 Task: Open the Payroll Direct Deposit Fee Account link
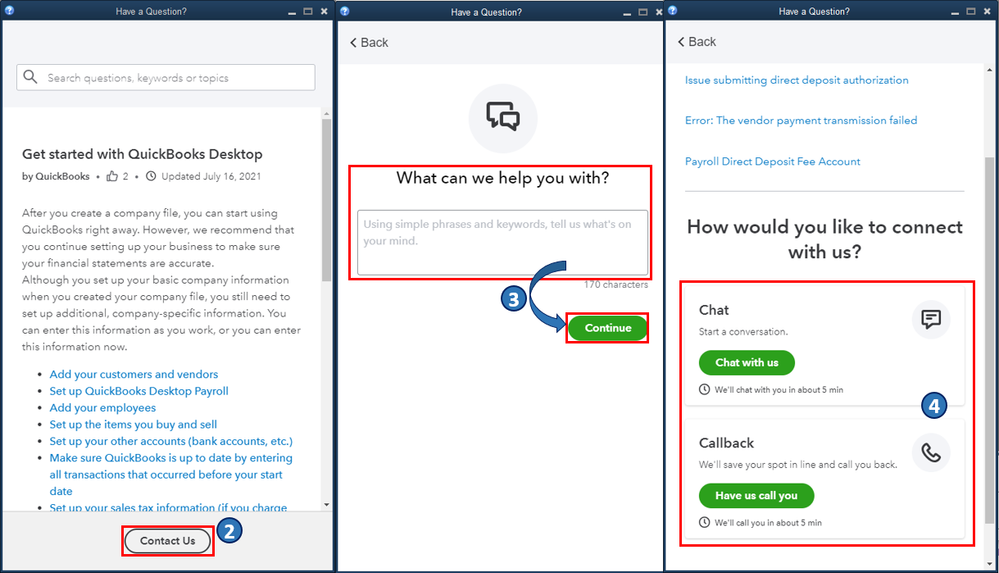tap(772, 162)
